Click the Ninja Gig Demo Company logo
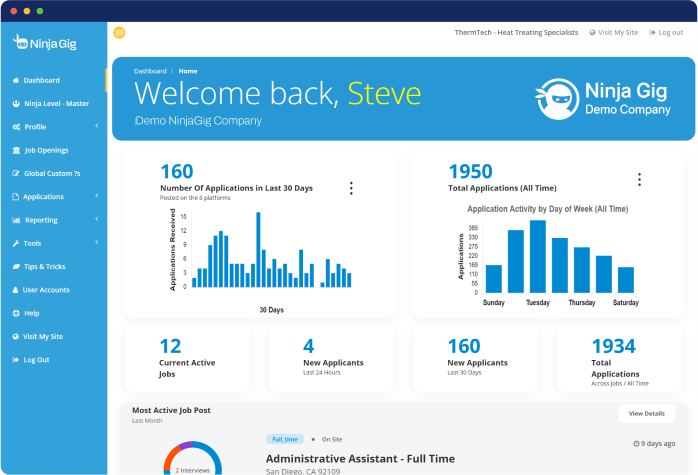 (603, 99)
